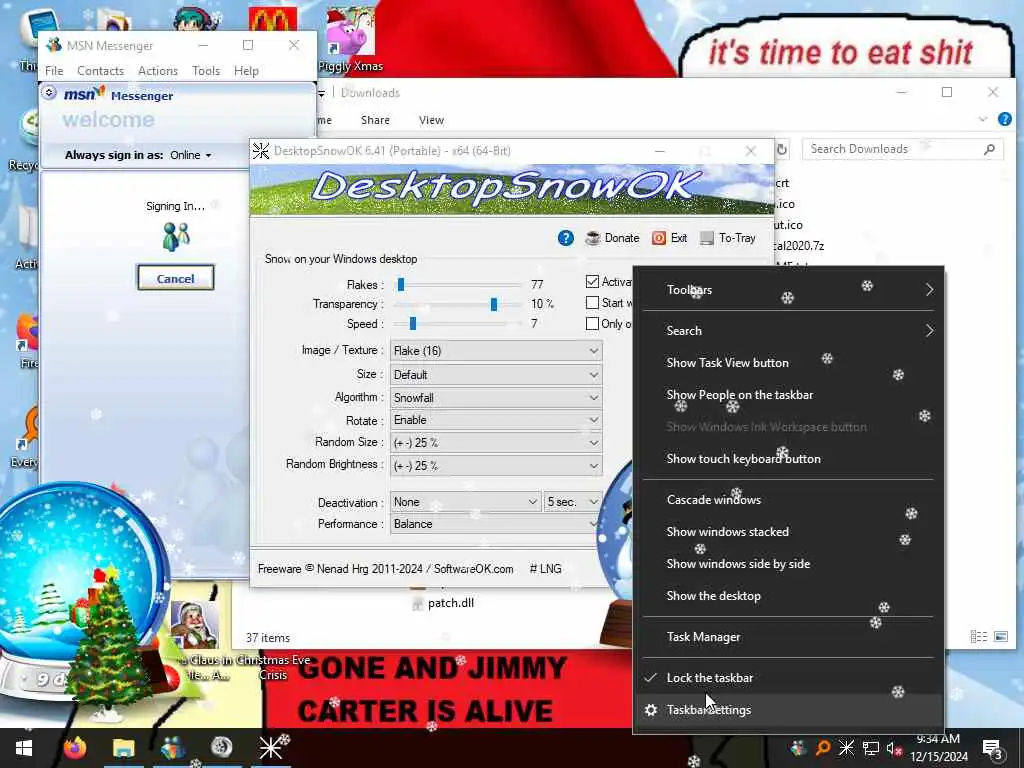The width and height of the screenshot is (1024, 768).
Task: Open the 5 sec. dropdown
Action: tap(573, 502)
